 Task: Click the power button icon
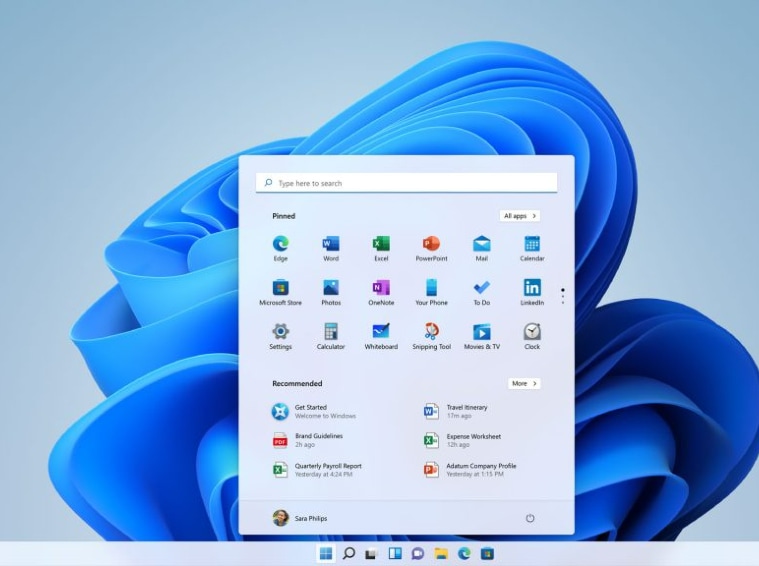(x=530, y=518)
